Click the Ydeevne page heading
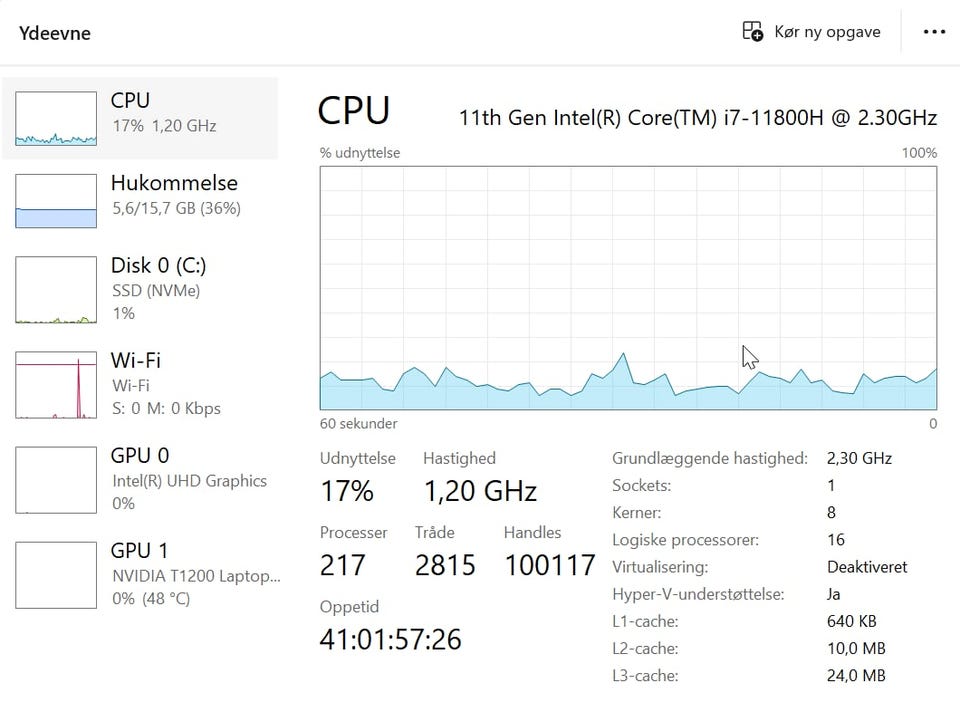960x712 pixels. coord(55,33)
